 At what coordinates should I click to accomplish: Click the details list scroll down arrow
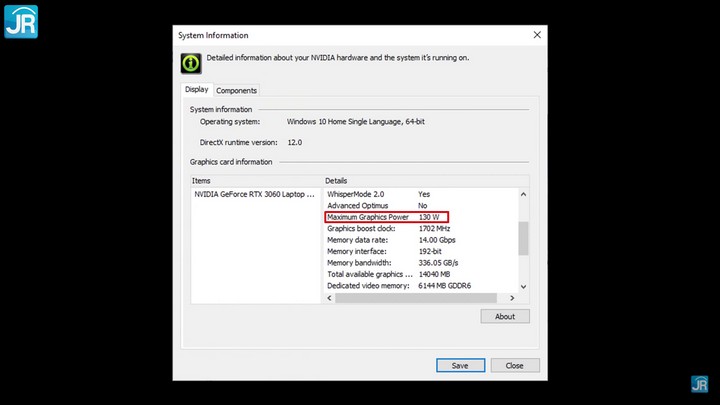[x=523, y=287]
